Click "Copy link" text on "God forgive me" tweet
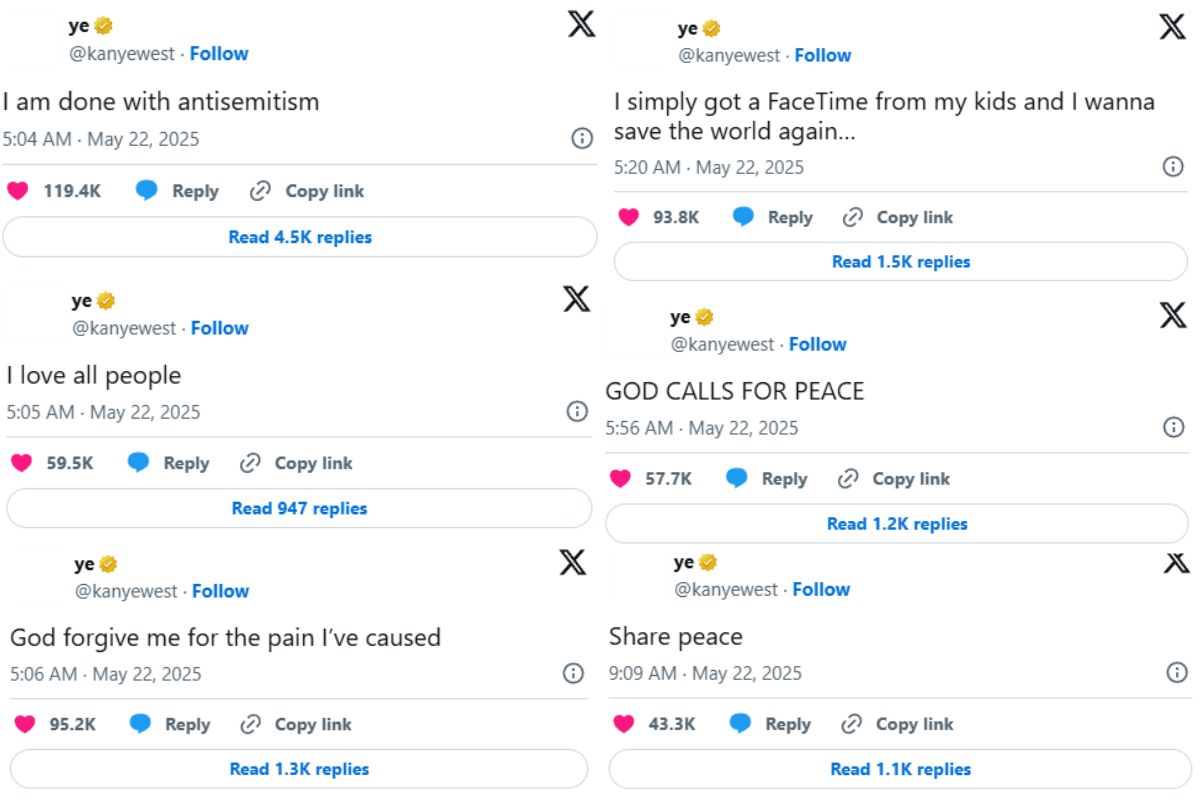Image resolution: width=1200 pixels, height=800 pixels. [x=313, y=724]
